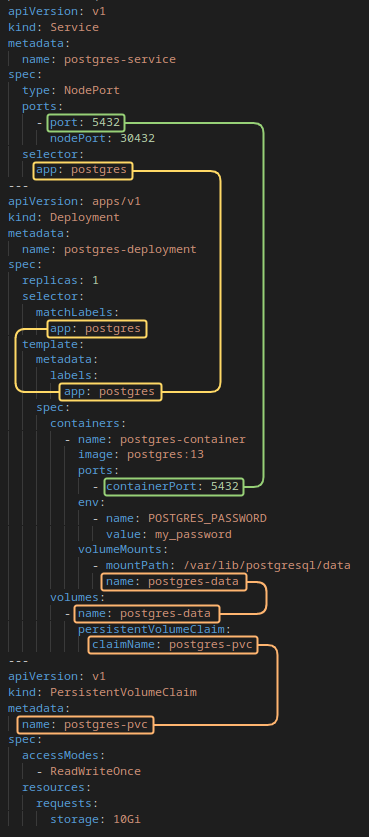Click the 'value: my_password' text

169,534
